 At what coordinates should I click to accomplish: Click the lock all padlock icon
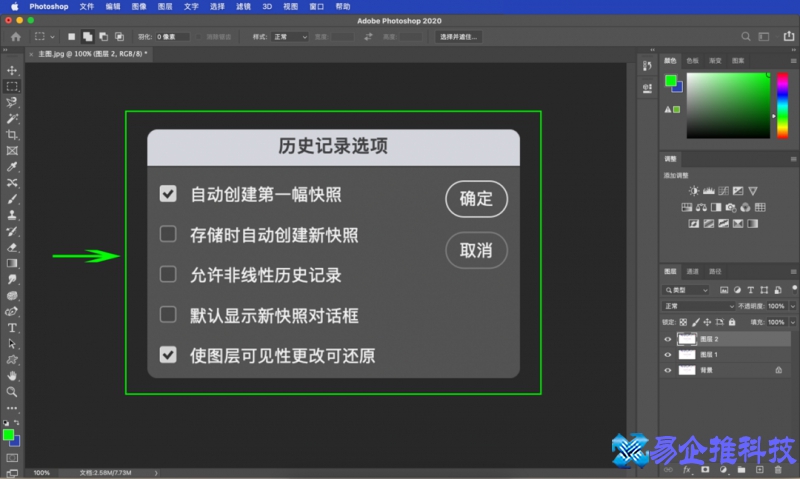(x=732, y=322)
